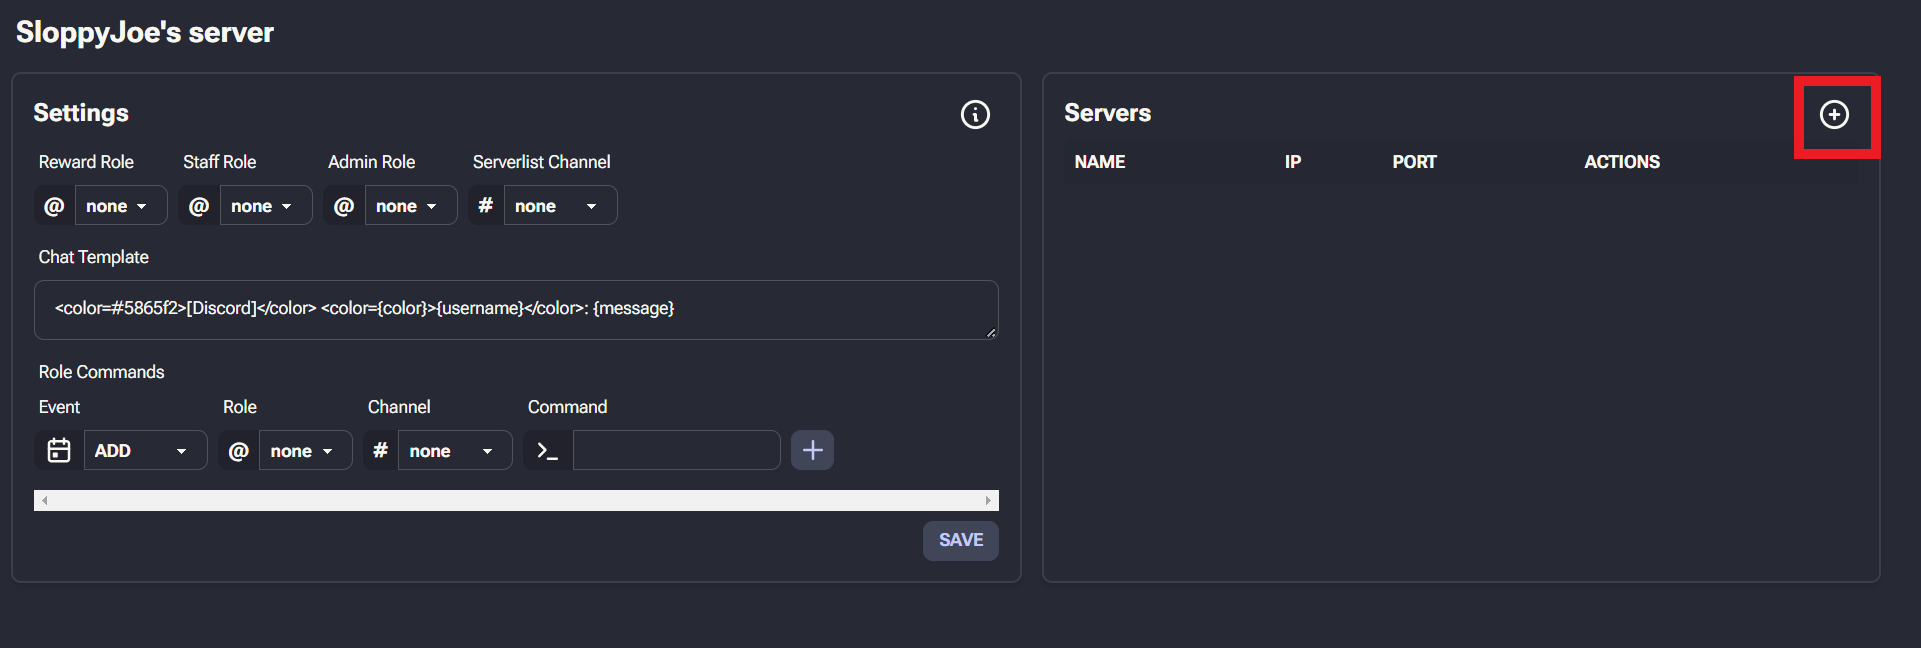Click the @ icon under Reward Role
The image size is (1921, 648).
click(x=54, y=206)
